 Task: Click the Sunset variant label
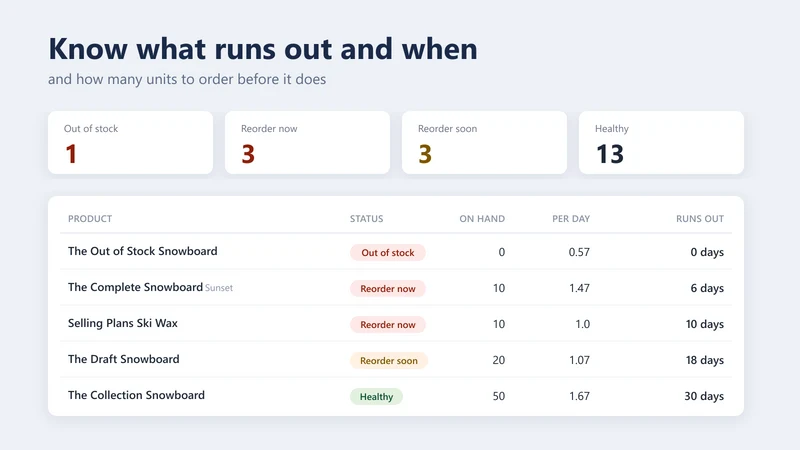[219, 288]
